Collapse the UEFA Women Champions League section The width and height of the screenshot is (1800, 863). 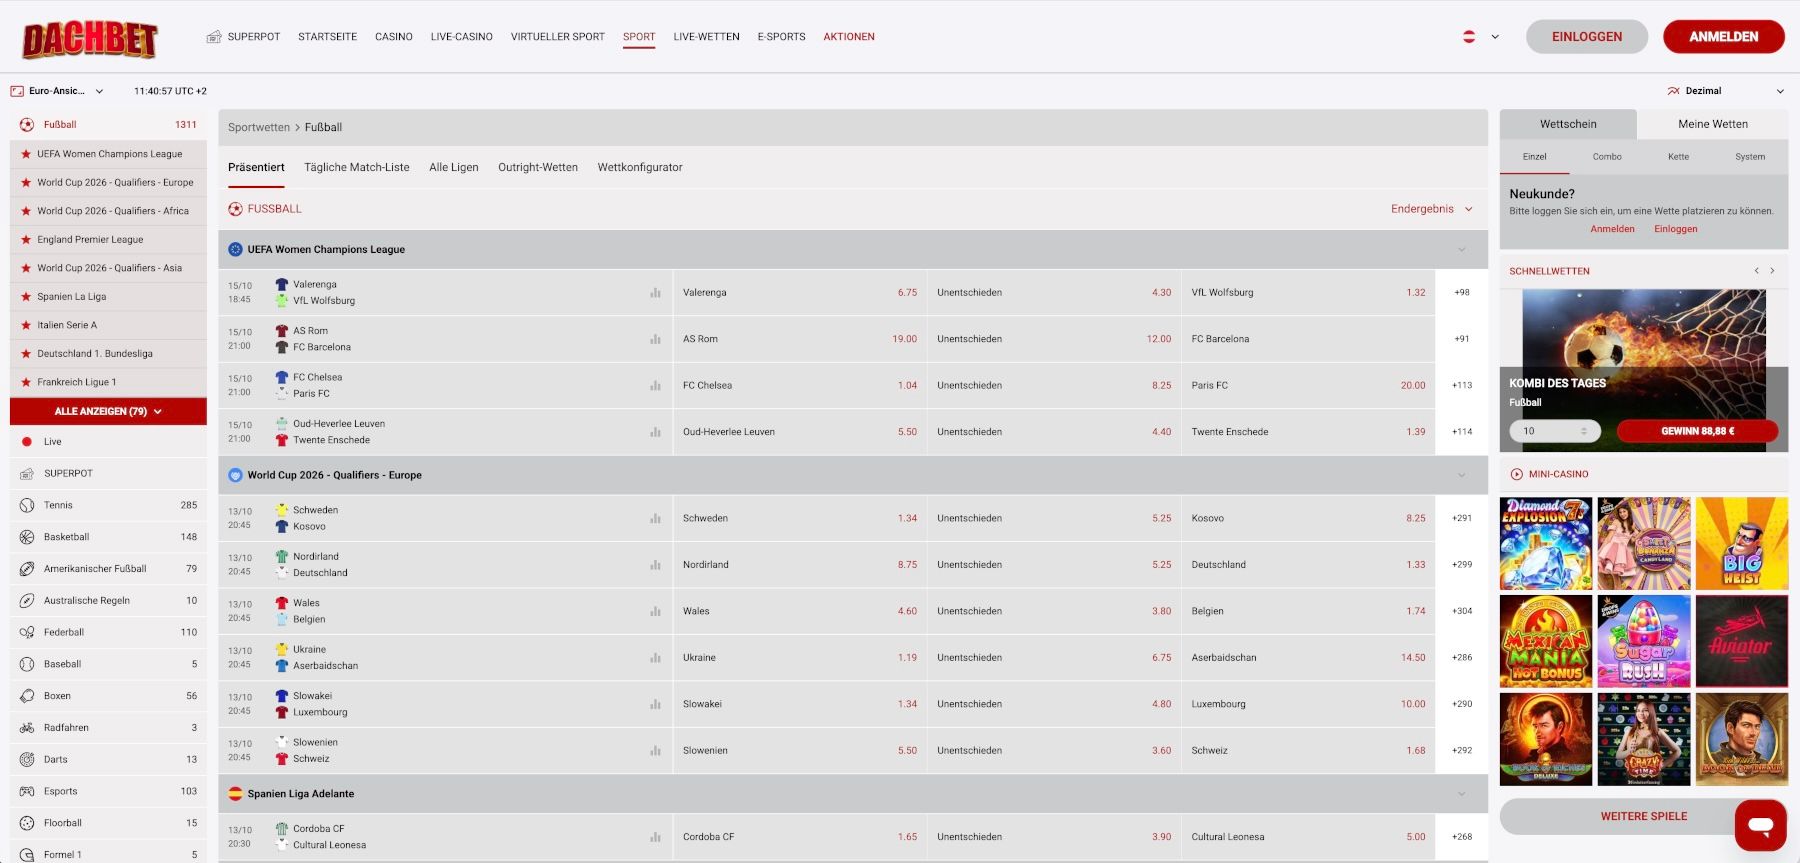1461,250
